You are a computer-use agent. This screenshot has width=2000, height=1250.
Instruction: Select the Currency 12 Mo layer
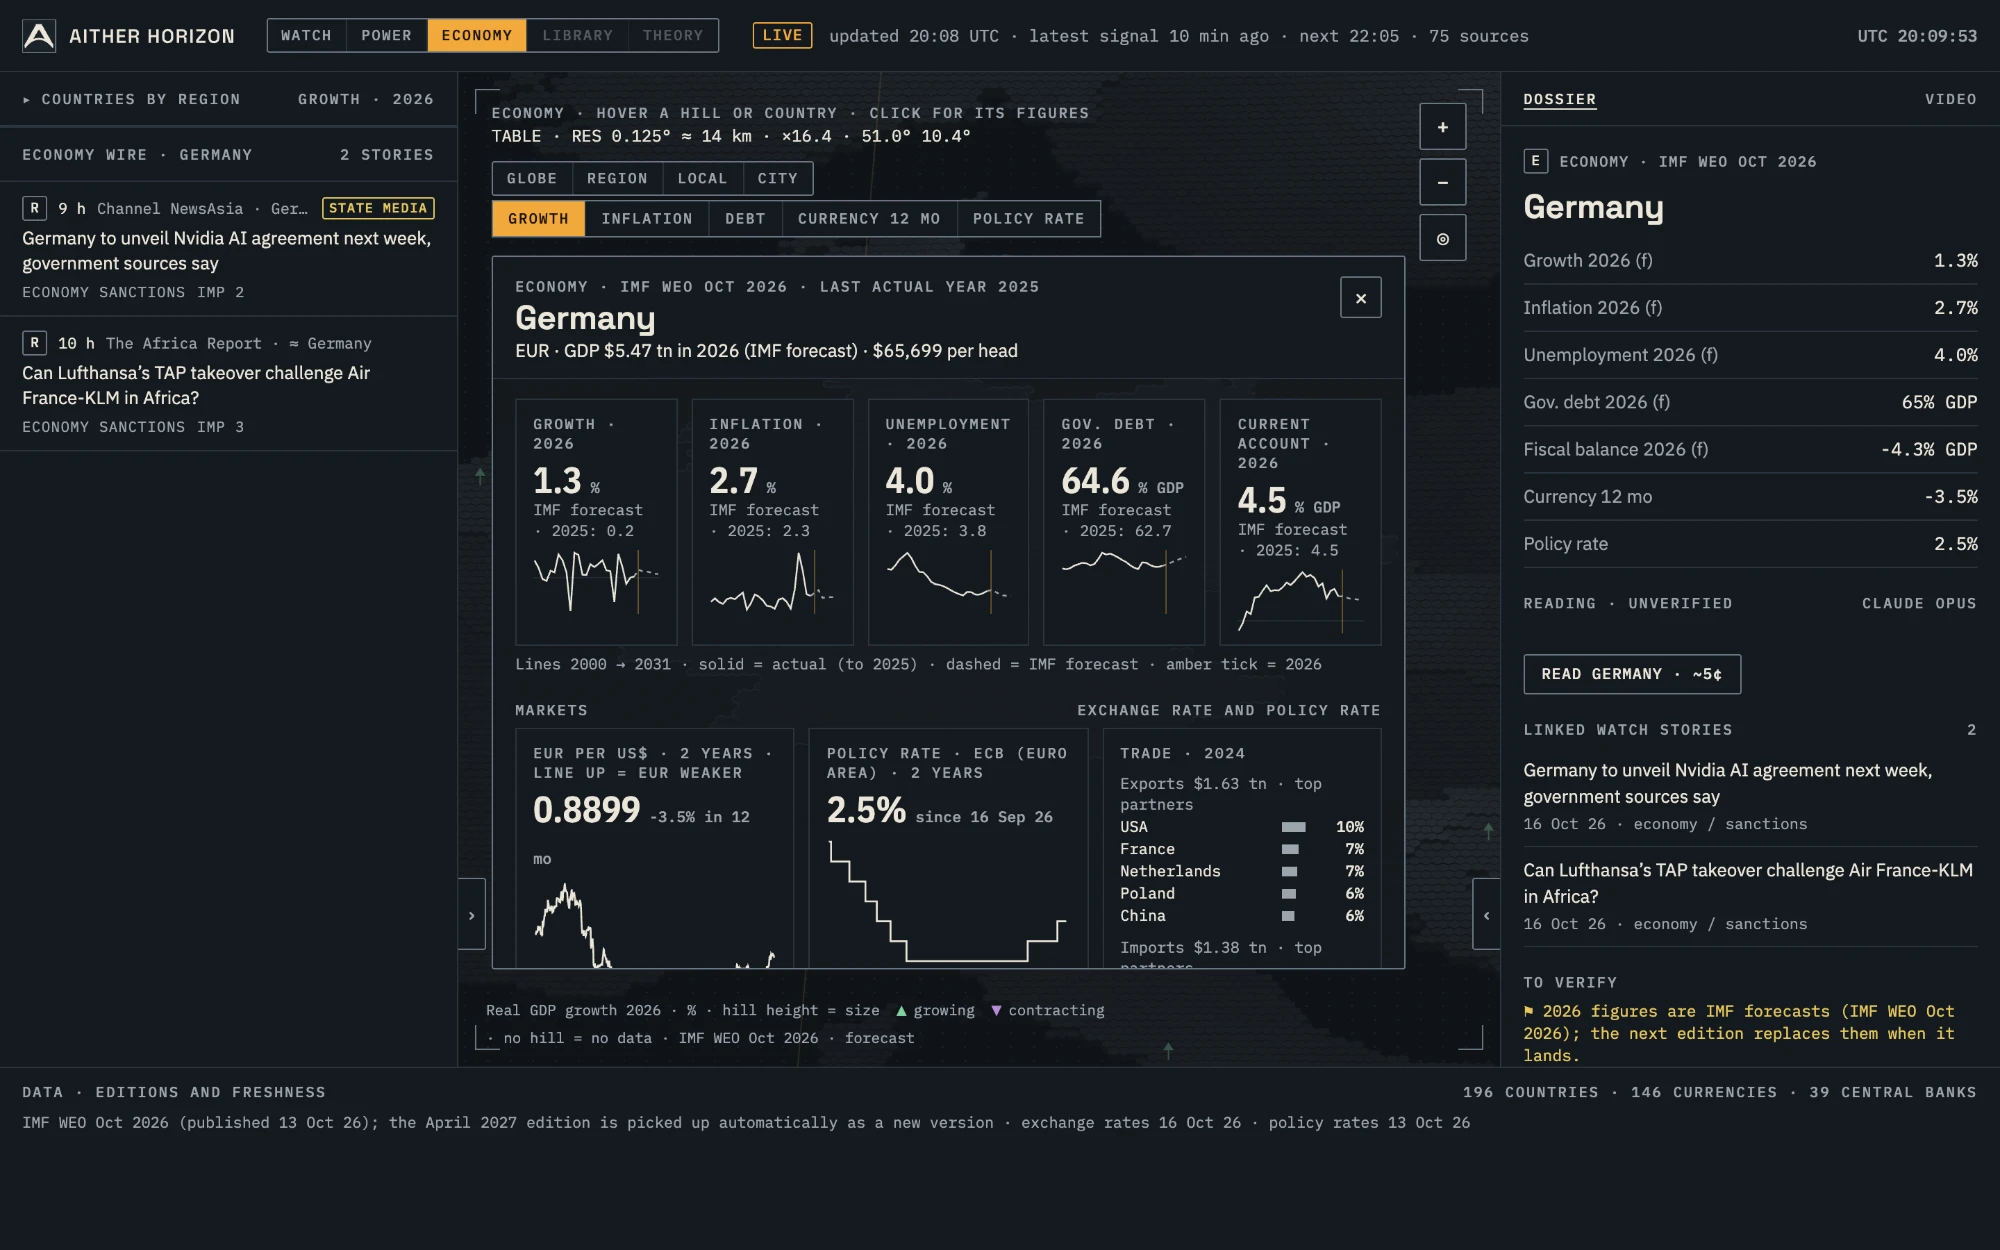(x=869, y=218)
